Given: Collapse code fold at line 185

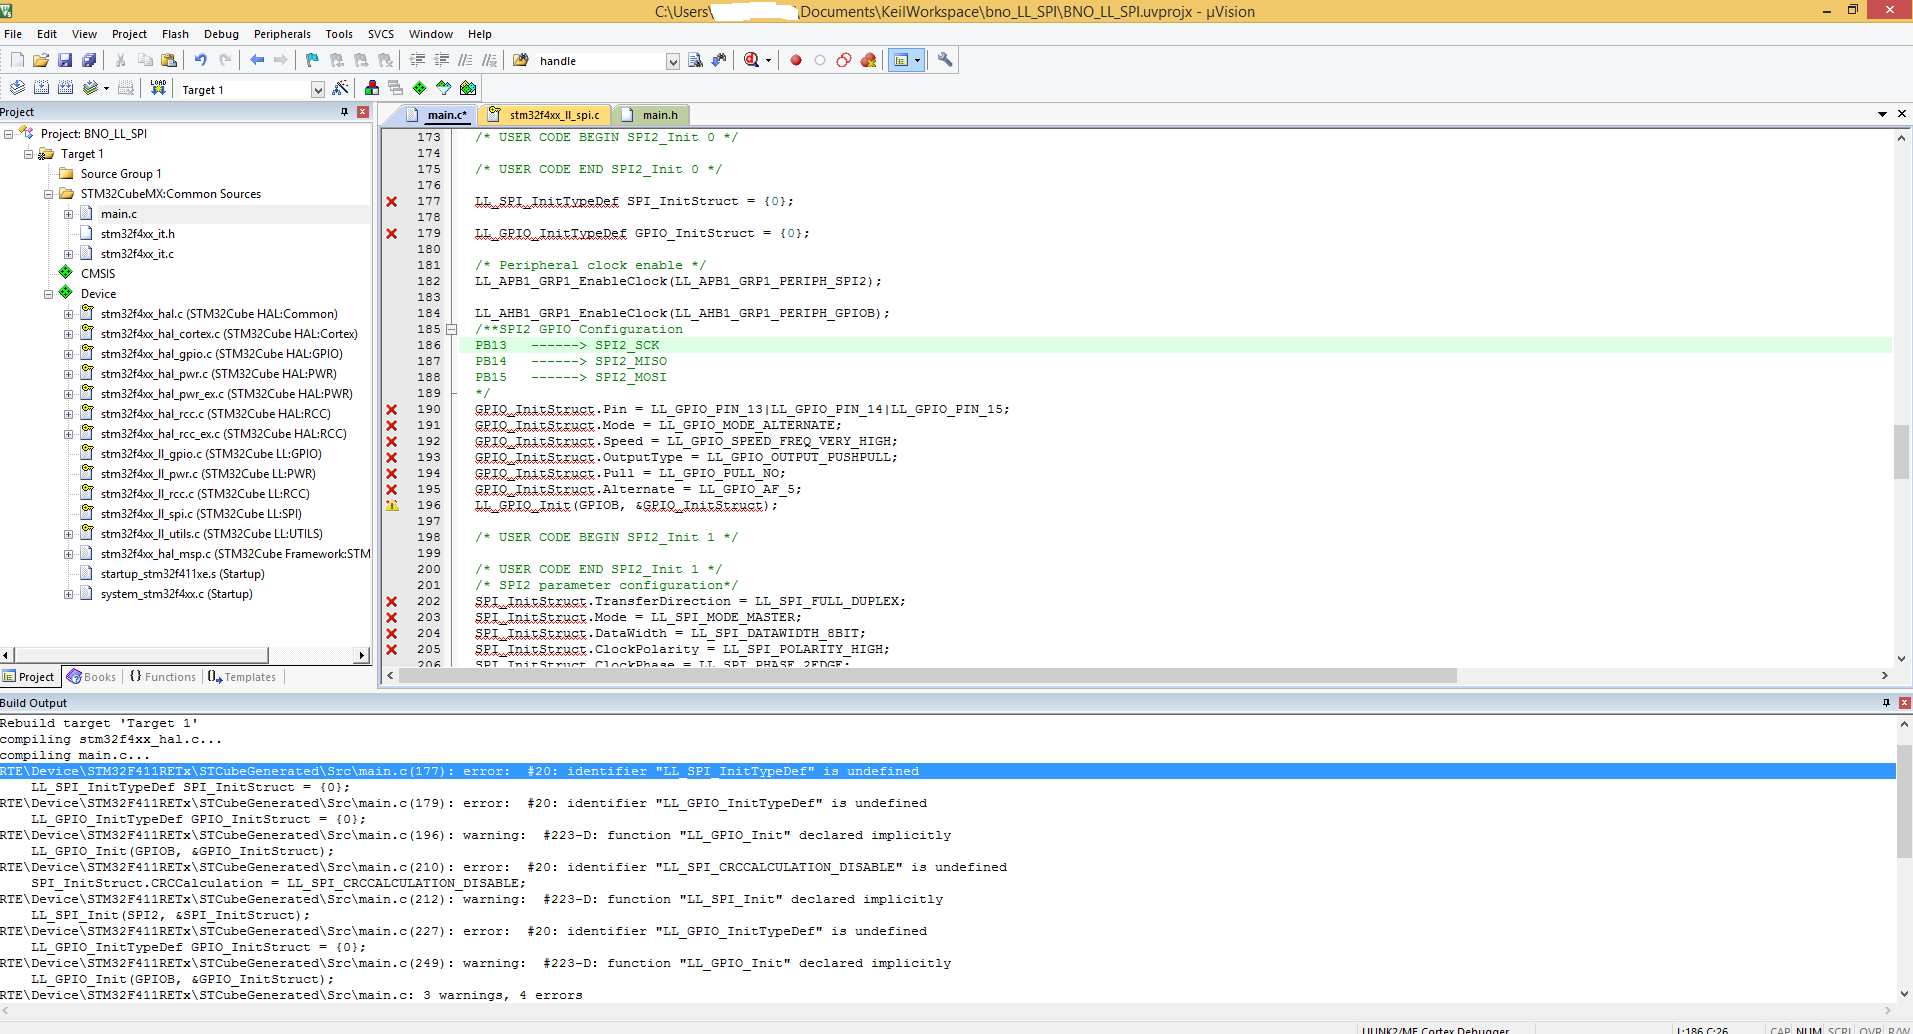Looking at the screenshot, I should 451,329.
